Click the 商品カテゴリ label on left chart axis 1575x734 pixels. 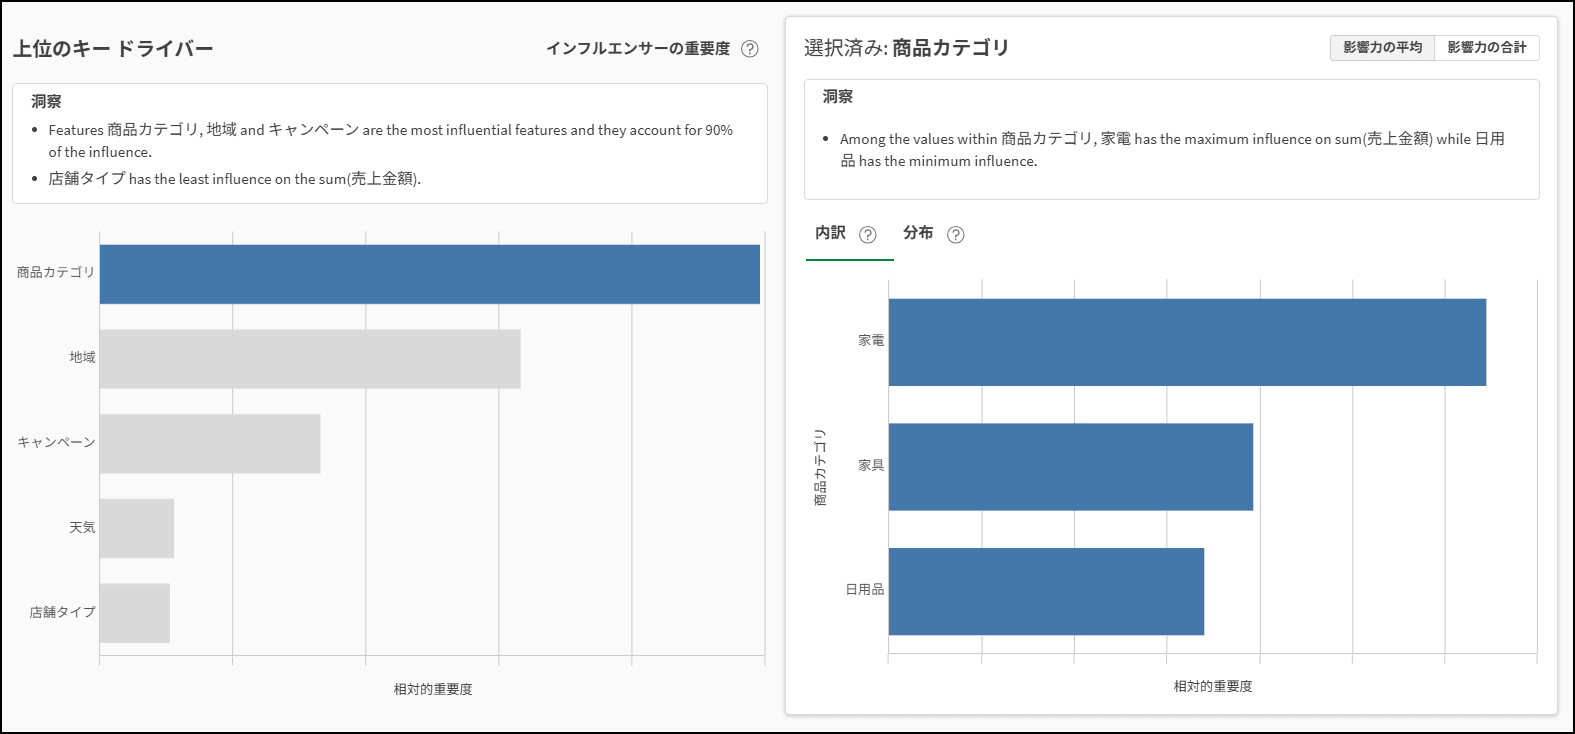coord(56,272)
